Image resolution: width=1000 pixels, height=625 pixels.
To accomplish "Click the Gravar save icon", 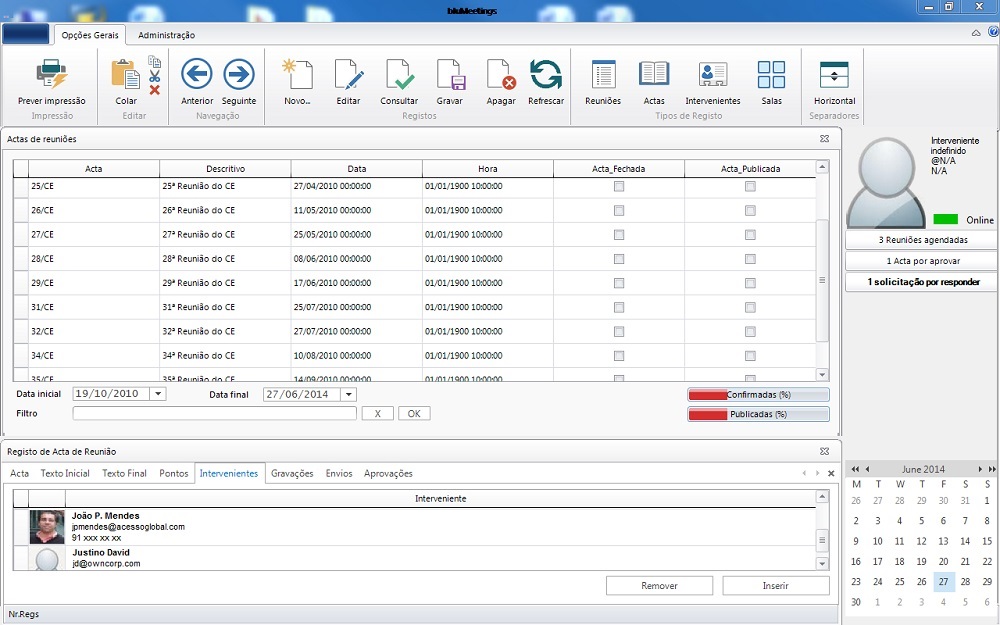I will [x=450, y=75].
